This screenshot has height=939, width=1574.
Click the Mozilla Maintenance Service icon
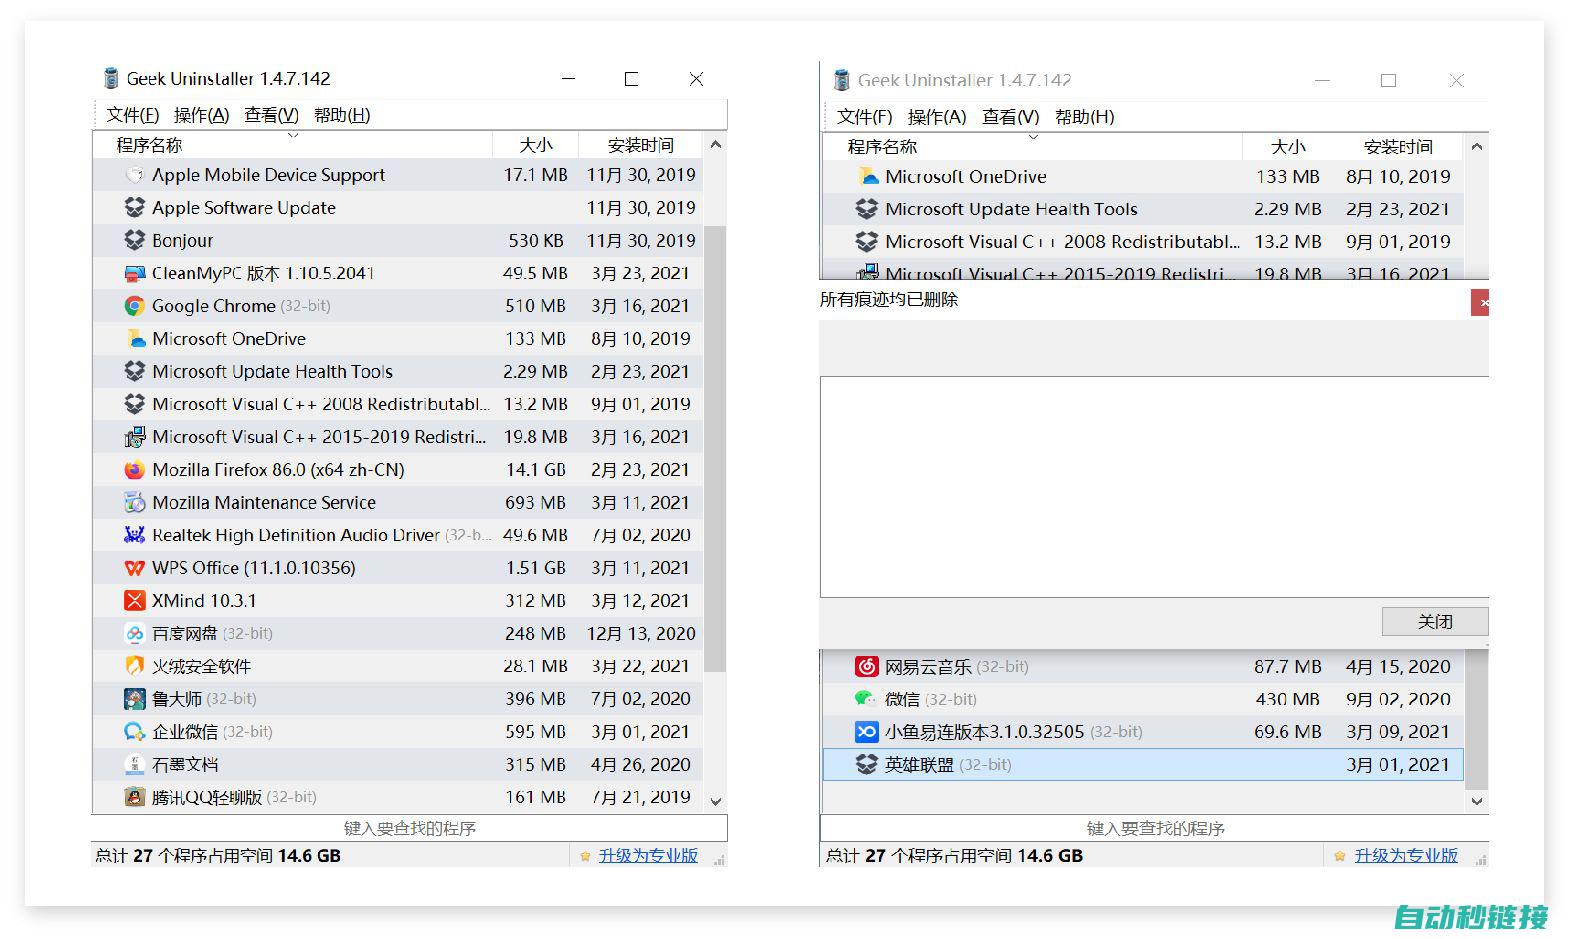pyautogui.click(x=134, y=503)
